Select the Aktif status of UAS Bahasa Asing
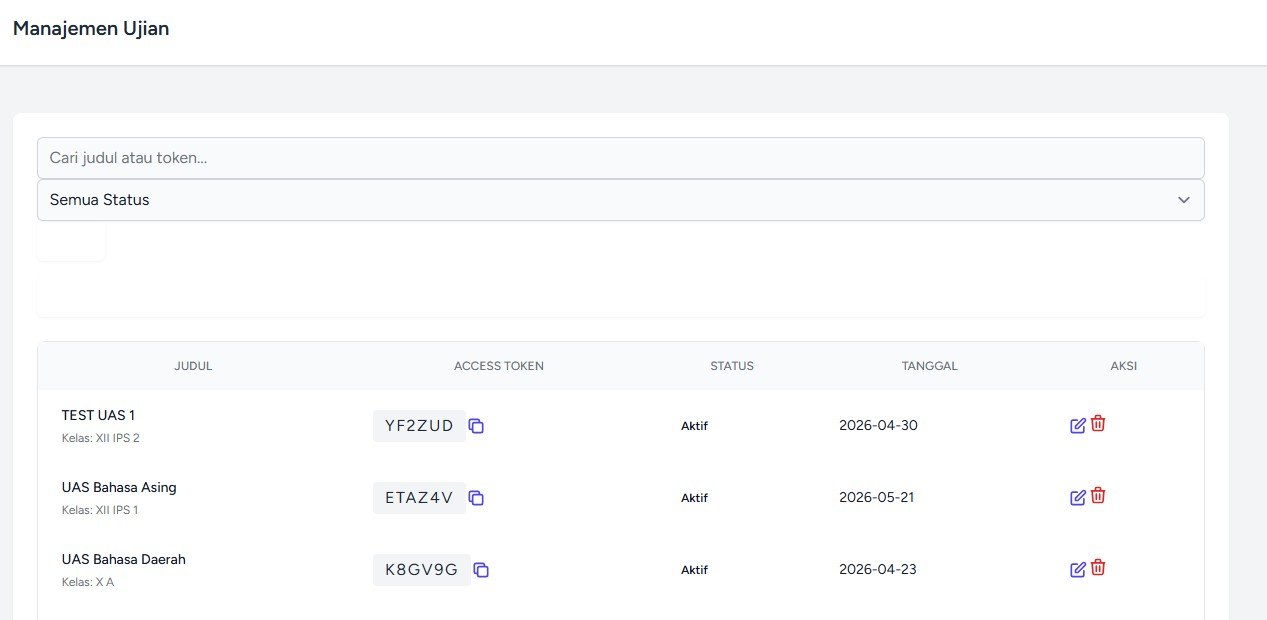 694,498
